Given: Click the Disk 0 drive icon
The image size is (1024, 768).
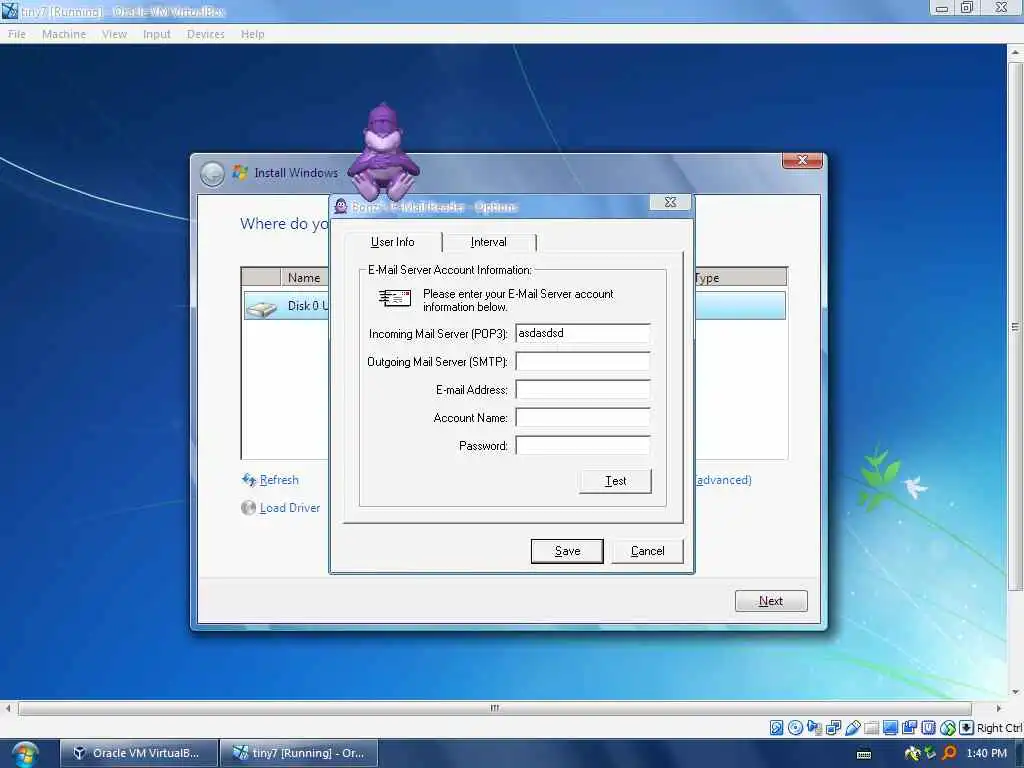Looking at the screenshot, I should [x=263, y=307].
